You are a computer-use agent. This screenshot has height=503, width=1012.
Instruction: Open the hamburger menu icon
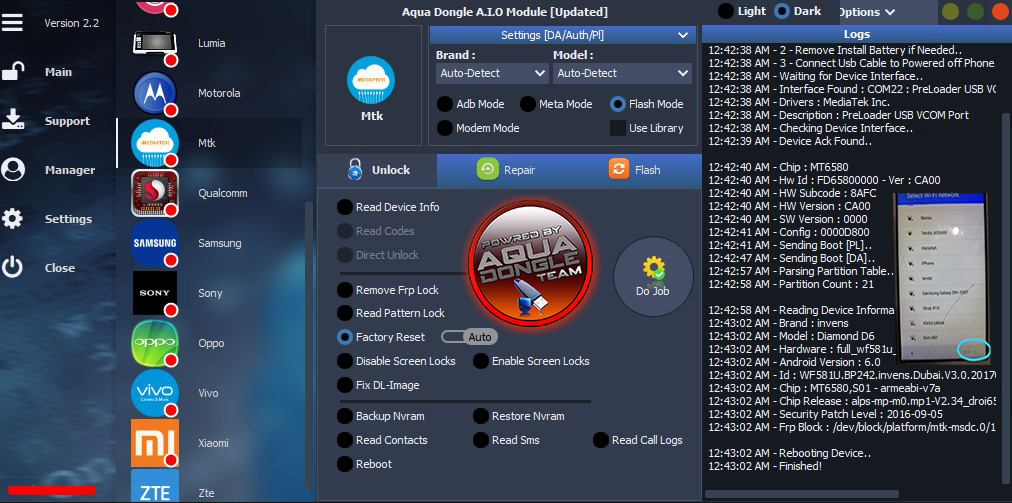pos(12,23)
